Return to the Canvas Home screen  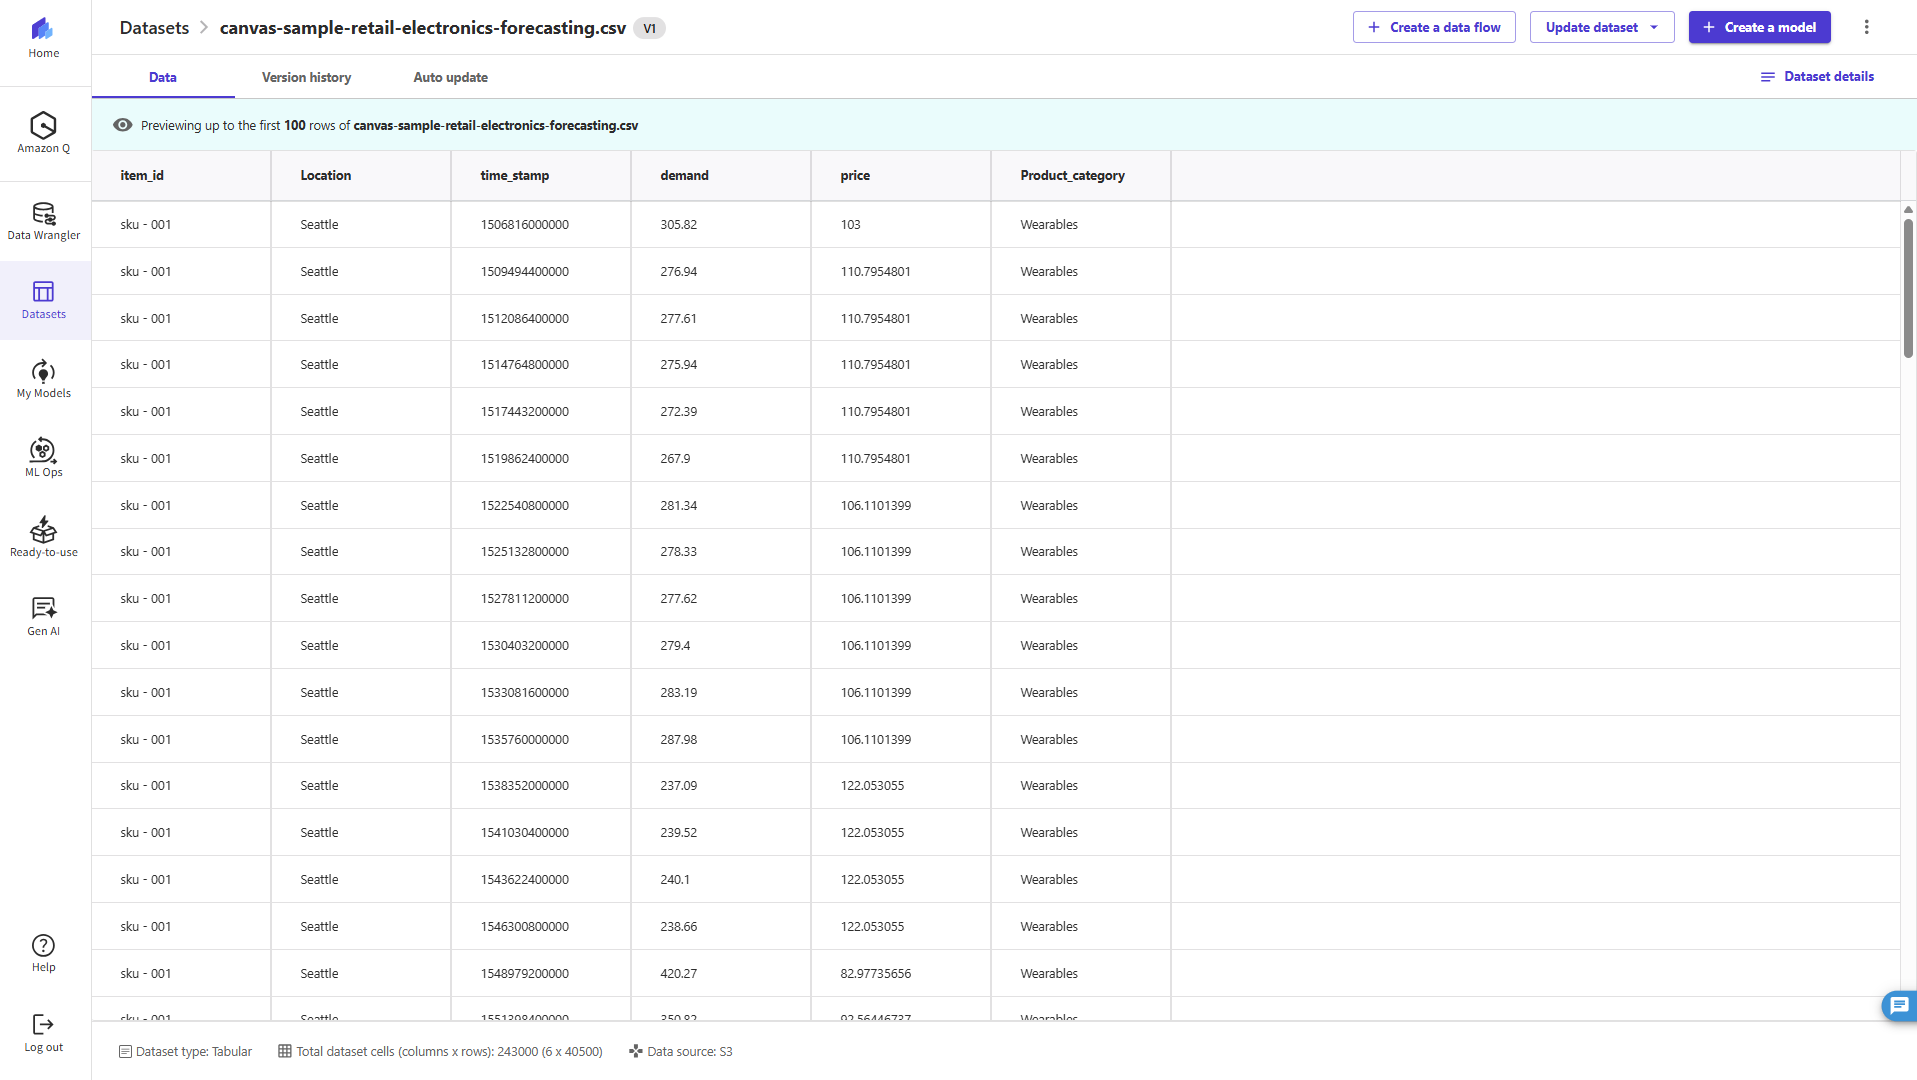pyautogui.click(x=43, y=36)
